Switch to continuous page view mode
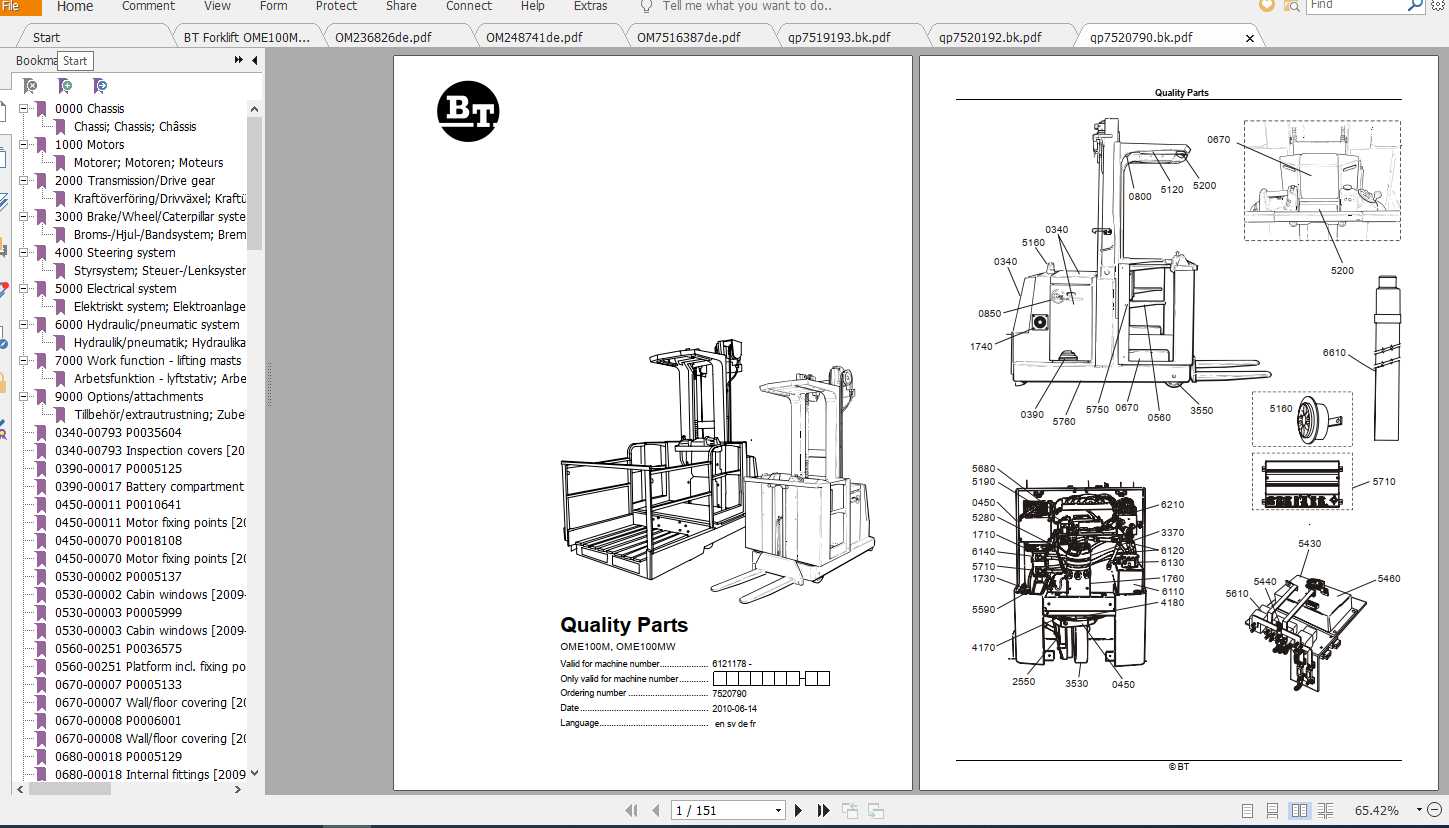Image resolution: width=1449 pixels, height=828 pixels. point(1272,810)
